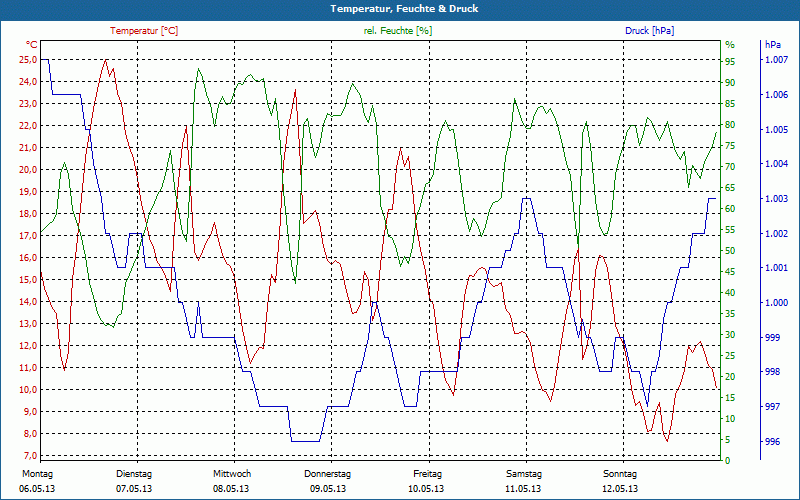The height and width of the screenshot is (500, 800).
Task: Click the blue 'hPa' axis unit label
Action: click(773, 45)
